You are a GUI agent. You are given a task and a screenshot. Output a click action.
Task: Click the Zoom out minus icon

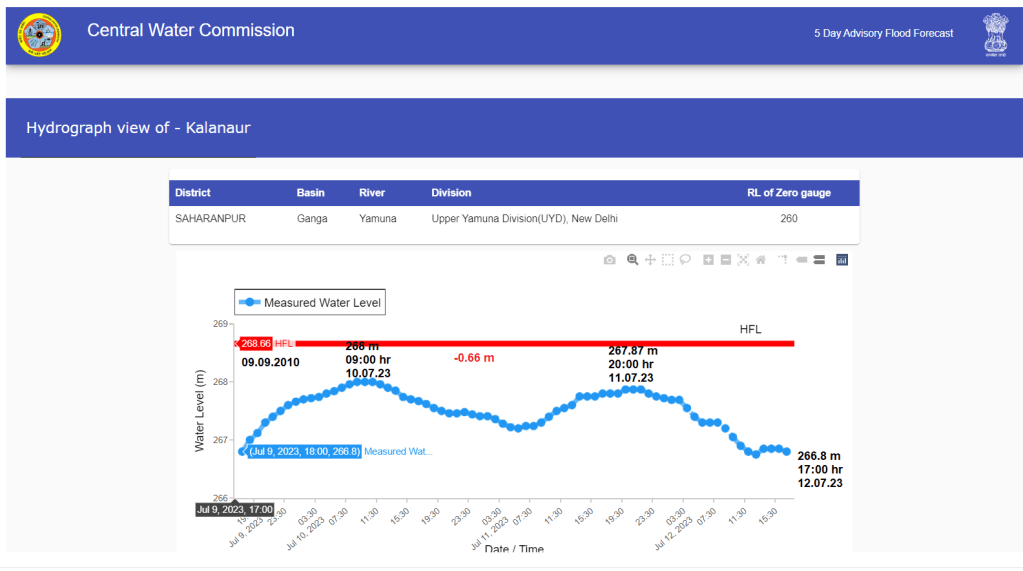click(x=726, y=260)
